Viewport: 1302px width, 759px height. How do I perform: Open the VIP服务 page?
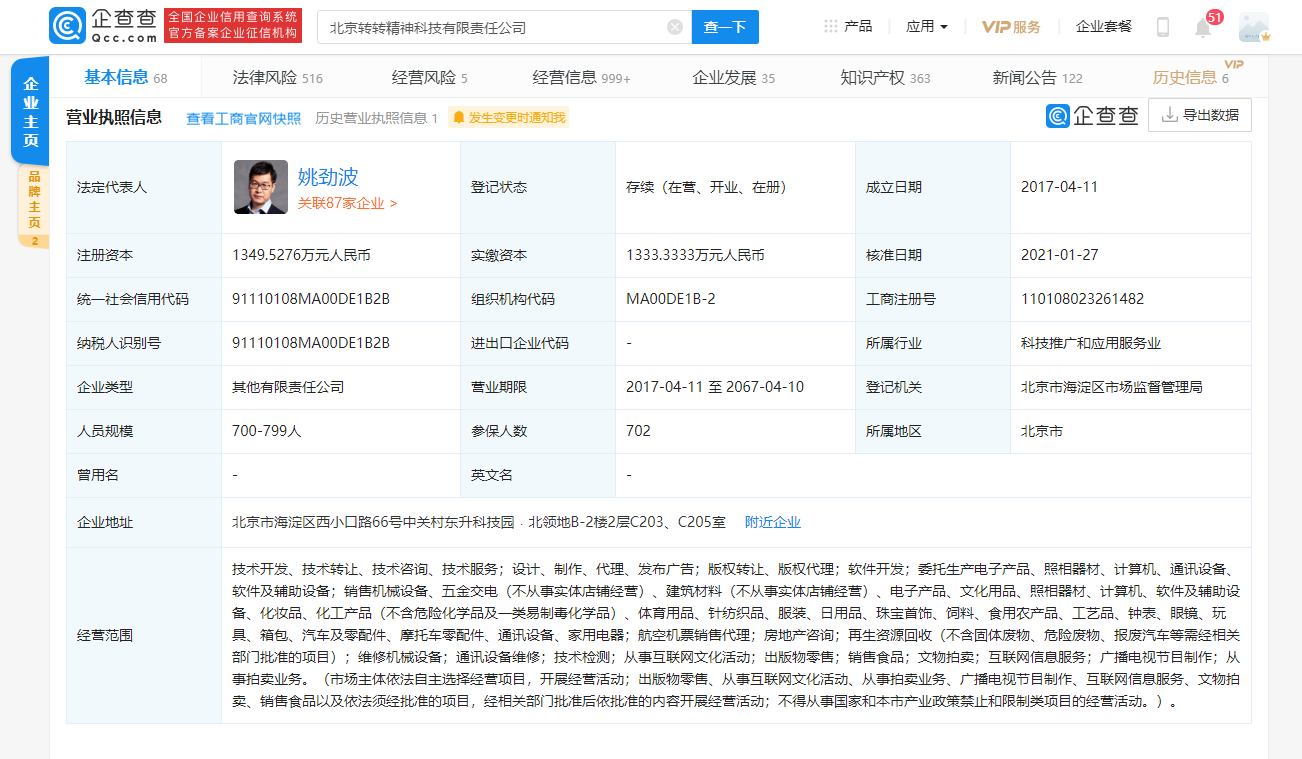coord(1011,27)
